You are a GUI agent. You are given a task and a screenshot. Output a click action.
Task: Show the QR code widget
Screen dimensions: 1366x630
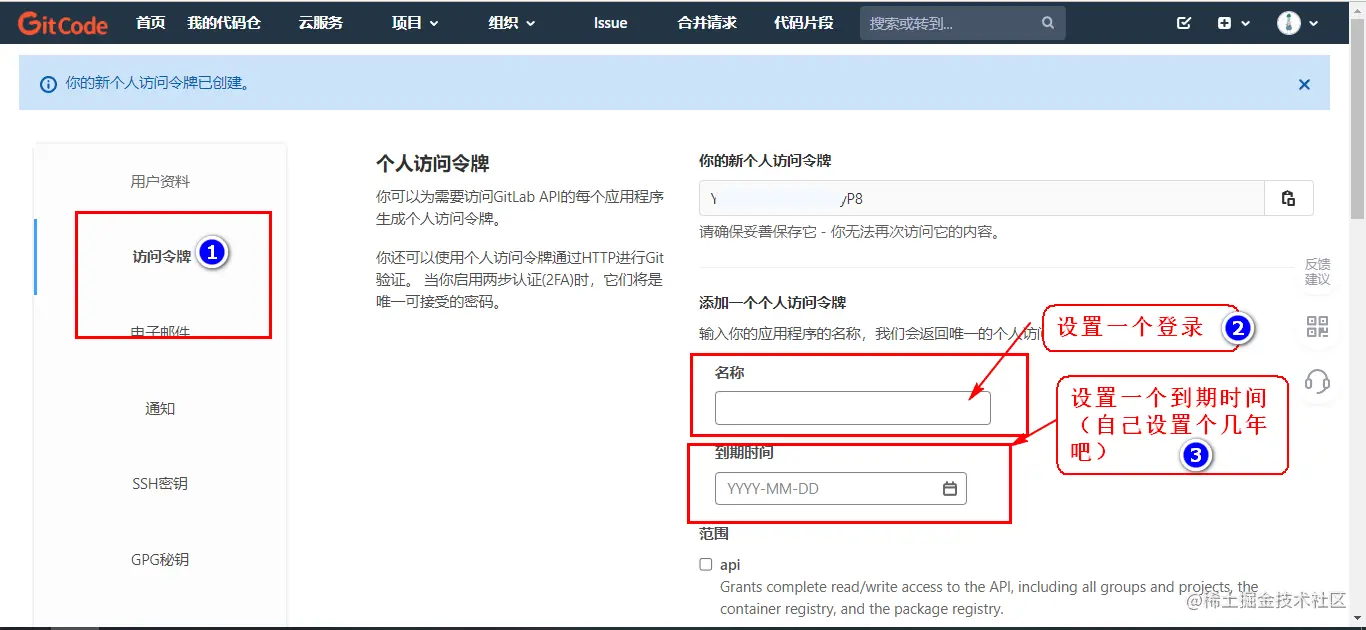point(1317,326)
